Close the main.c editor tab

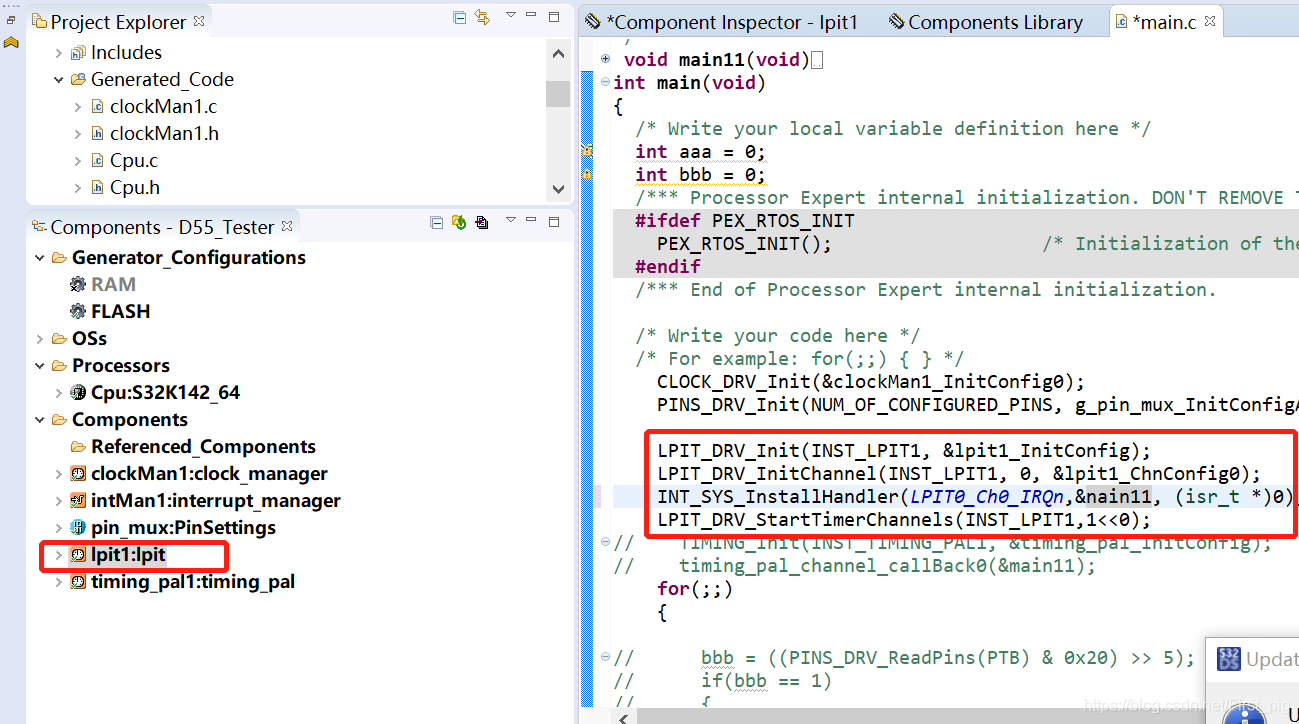tap(1211, 20)
